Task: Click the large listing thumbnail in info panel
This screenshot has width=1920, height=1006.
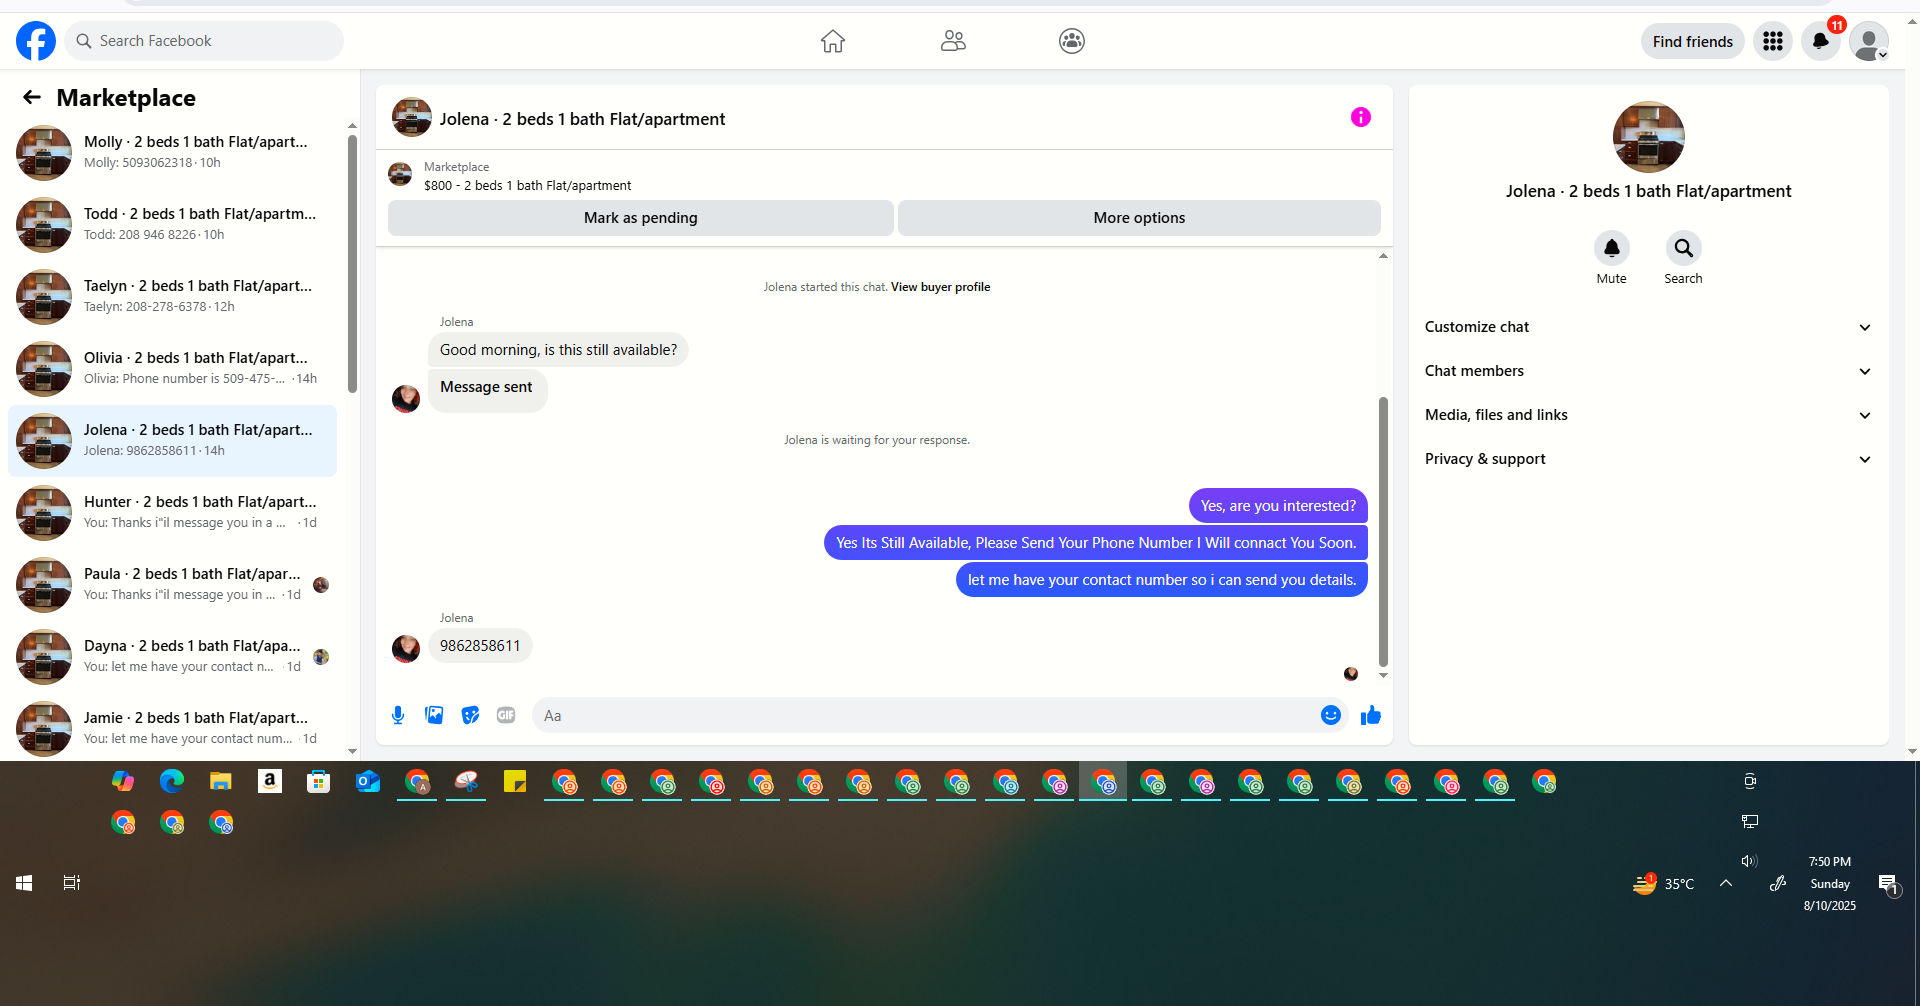Action: point(1648,137)
